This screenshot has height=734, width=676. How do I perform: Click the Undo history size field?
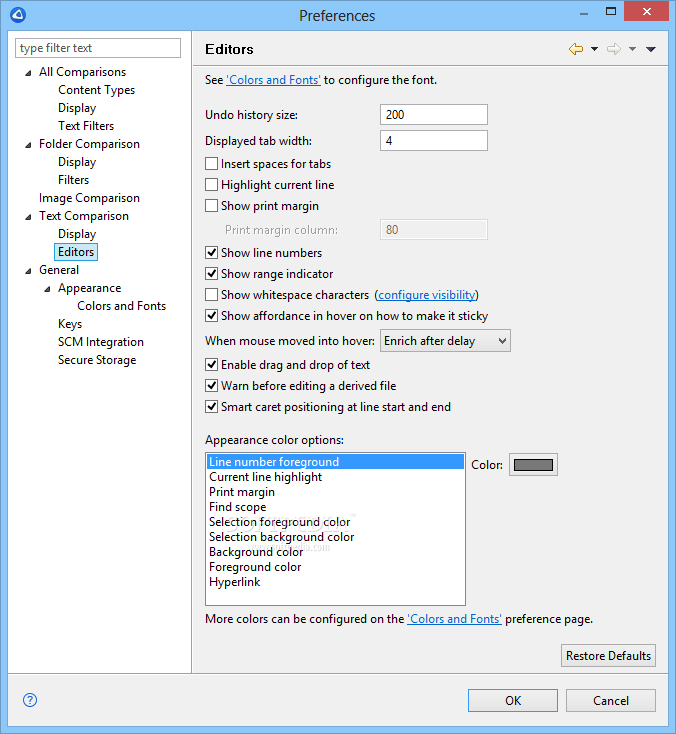click(434, 115)
